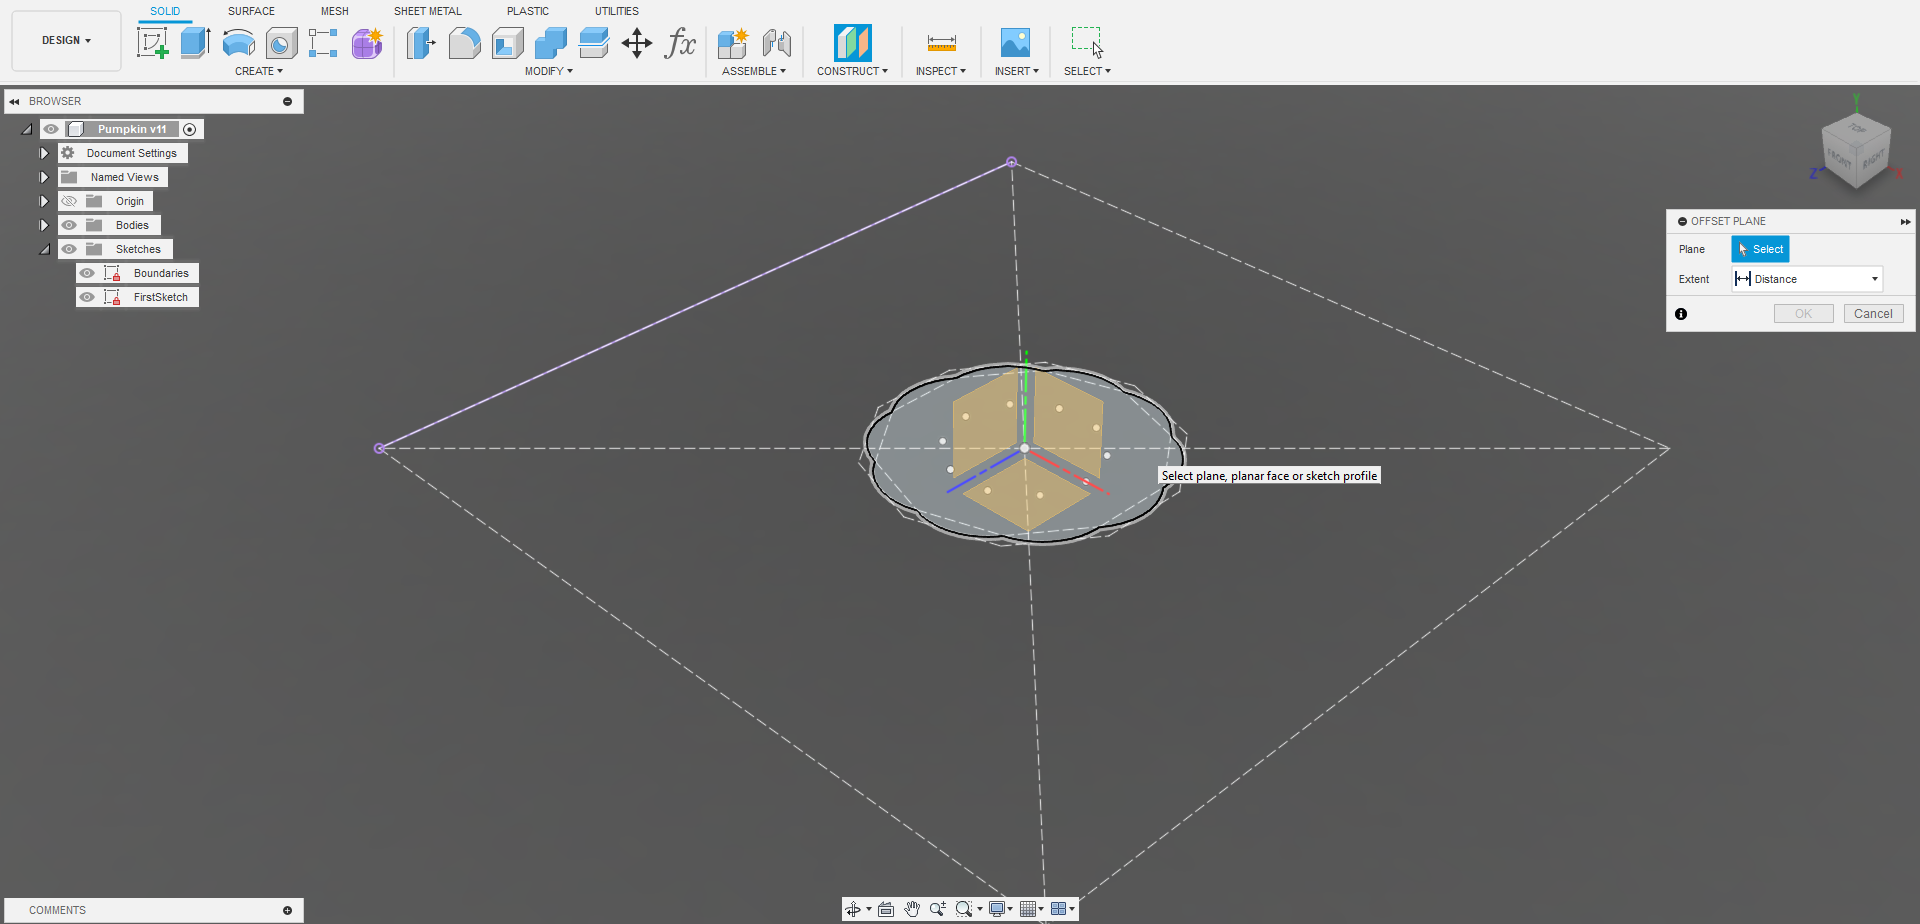Image resolution: width=1920 pixels, height=924 pixels.
Task: Click OK in Offset Plane dialog
Action: click(x=1803, y=314)
